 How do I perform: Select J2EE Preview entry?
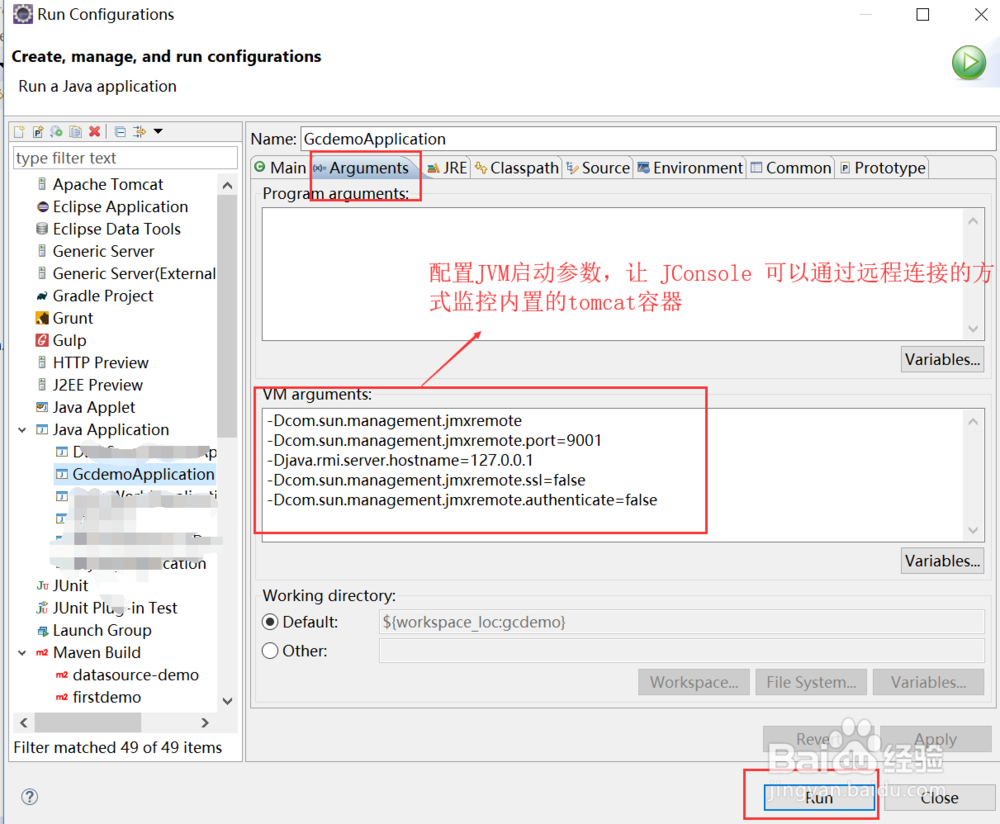tap(98, 385)
